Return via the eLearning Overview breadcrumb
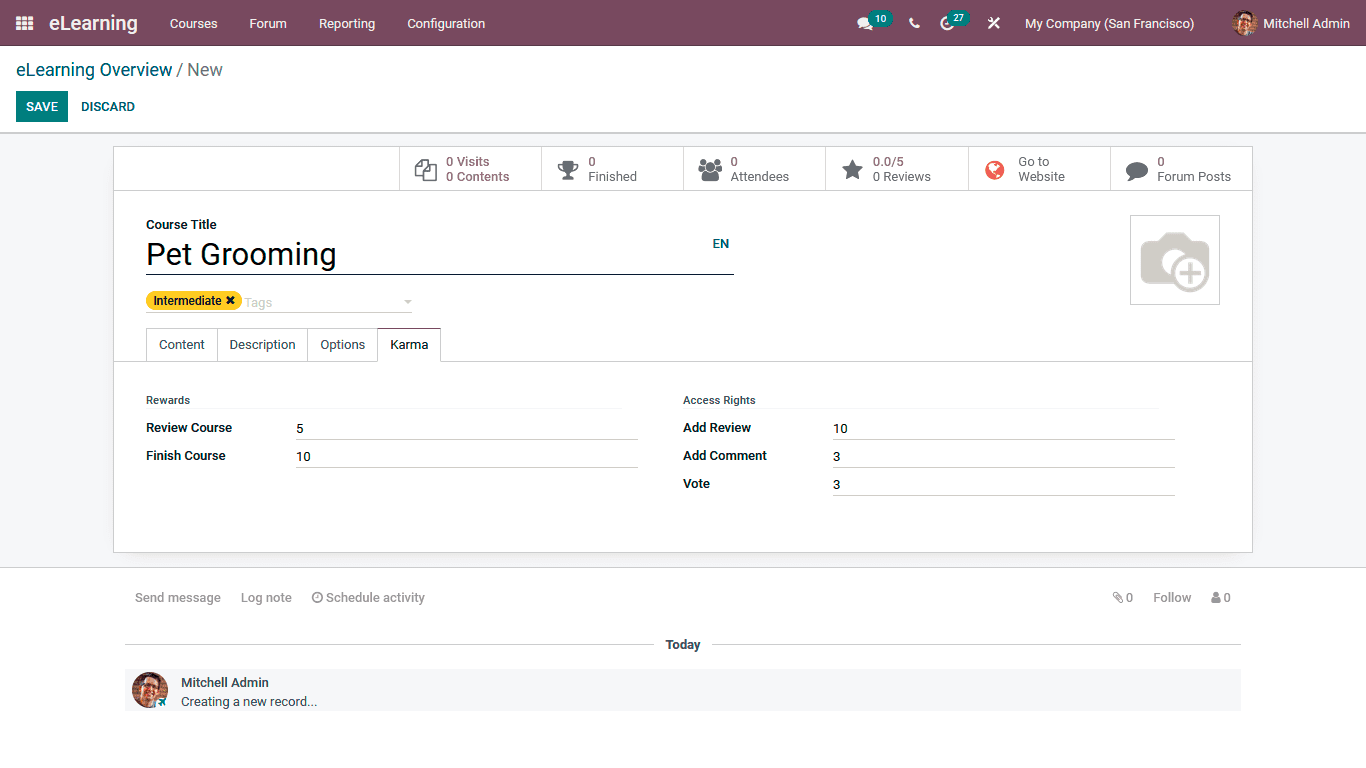This screenshot has height=768, width=1366. (x=94, y=70)
